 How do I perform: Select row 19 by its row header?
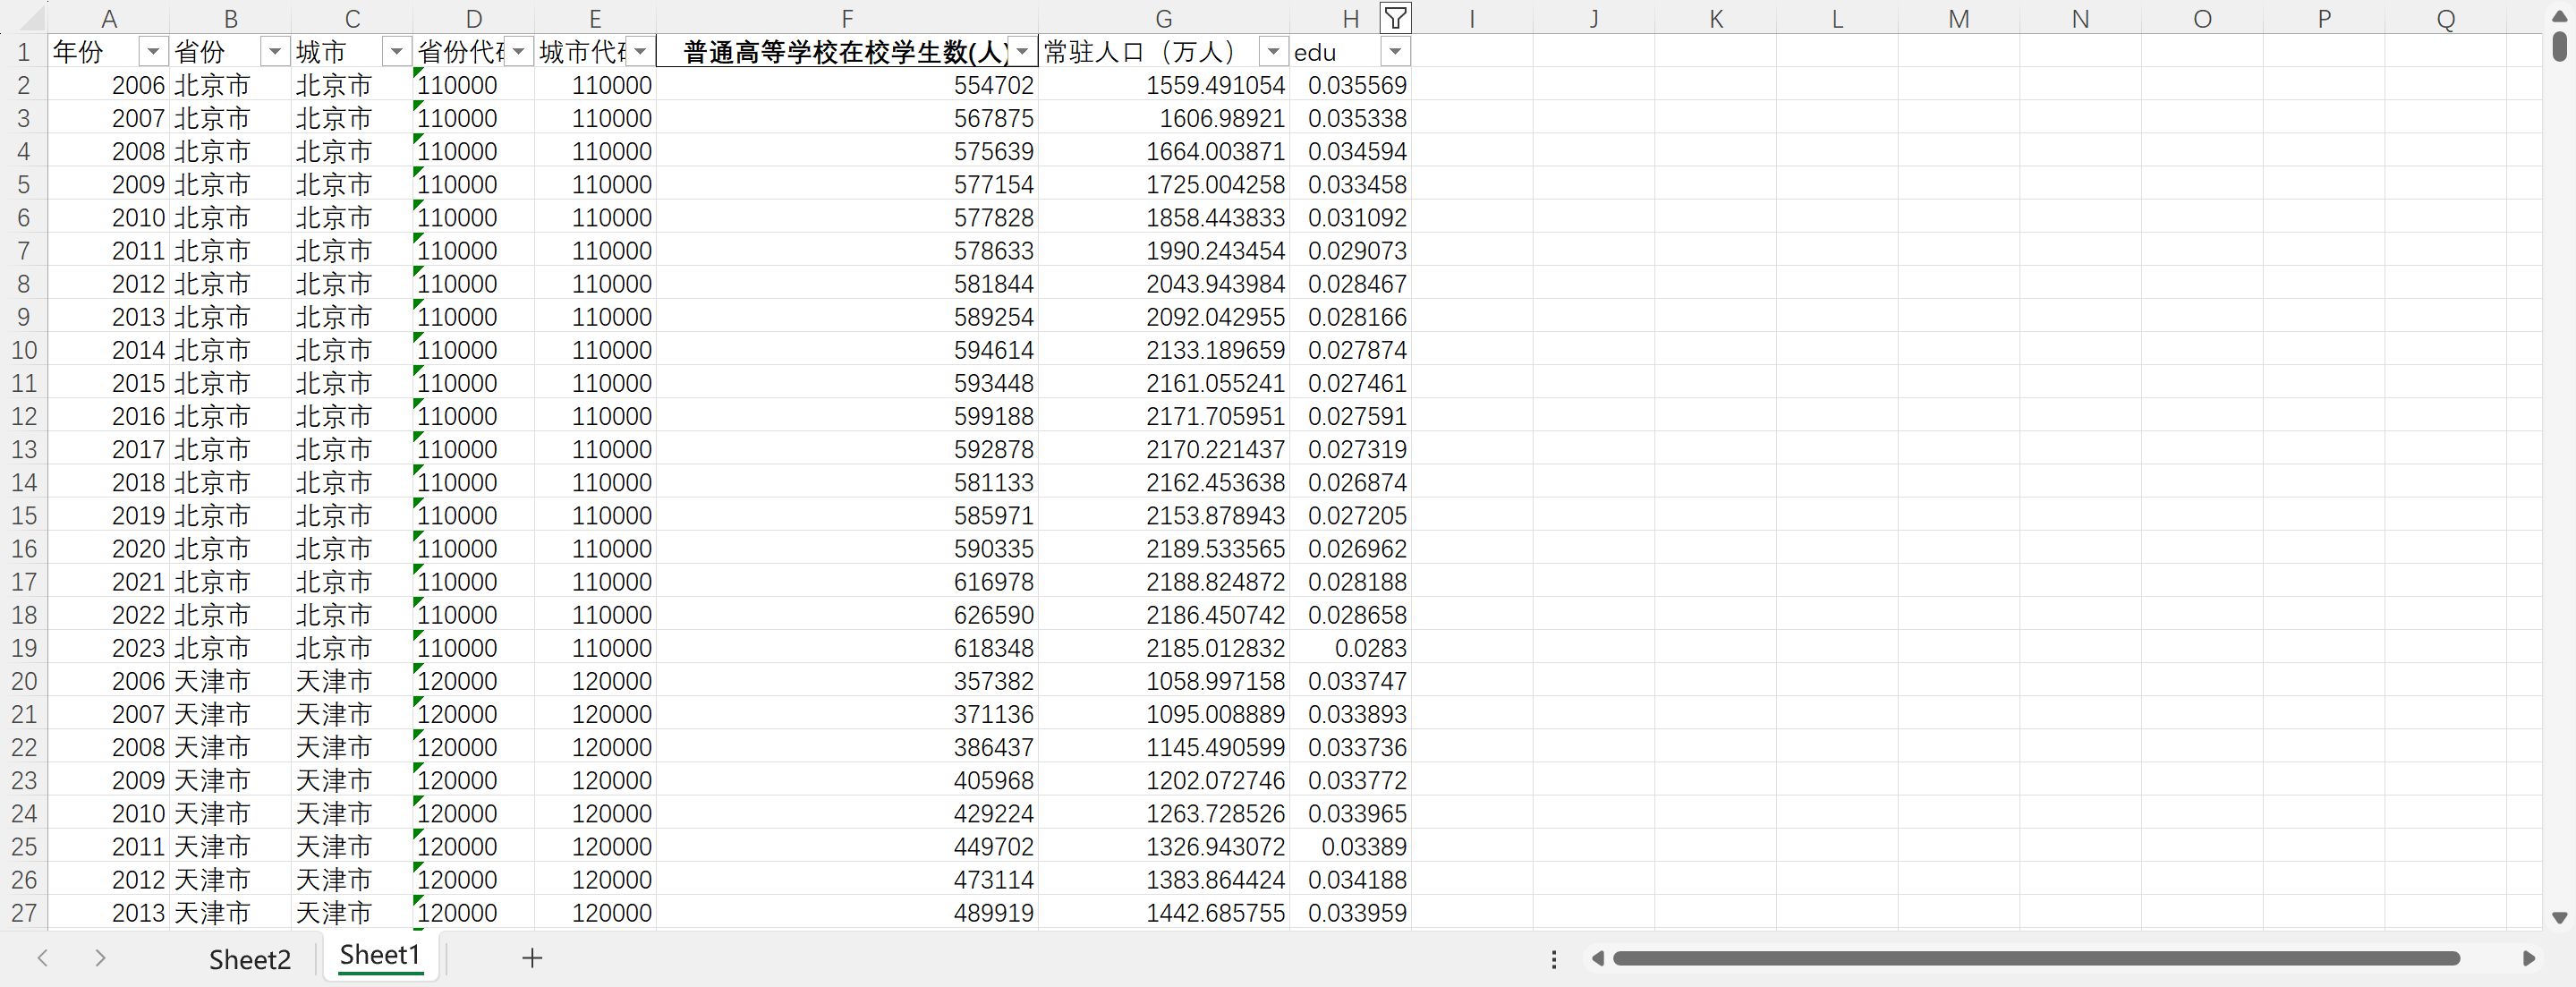point(24,648)
